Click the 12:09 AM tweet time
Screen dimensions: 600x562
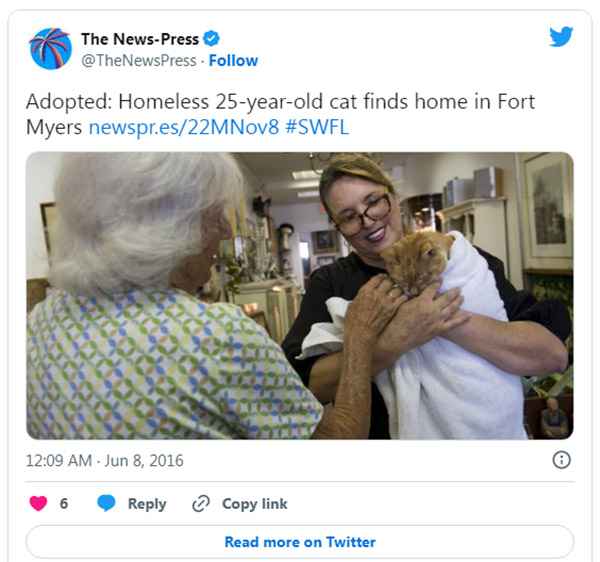(x=59, y=460)
